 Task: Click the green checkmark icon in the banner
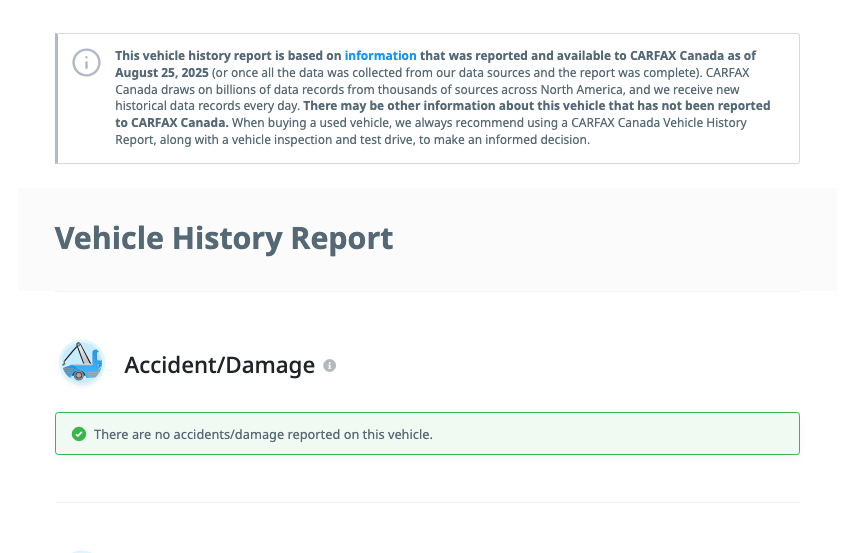pos(78,434)
